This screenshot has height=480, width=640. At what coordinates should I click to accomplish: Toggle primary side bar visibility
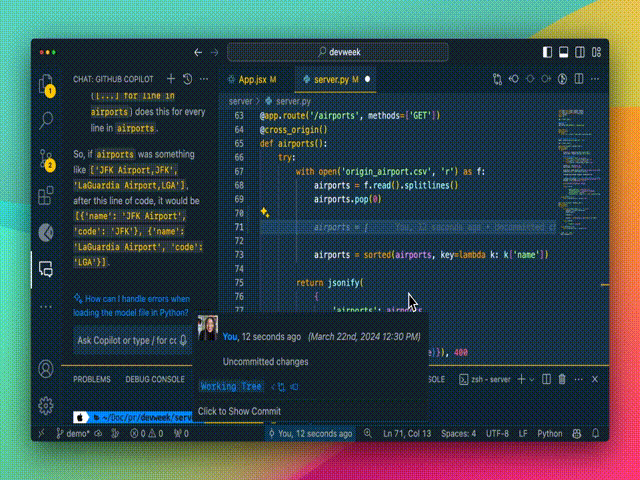(547, 52)
